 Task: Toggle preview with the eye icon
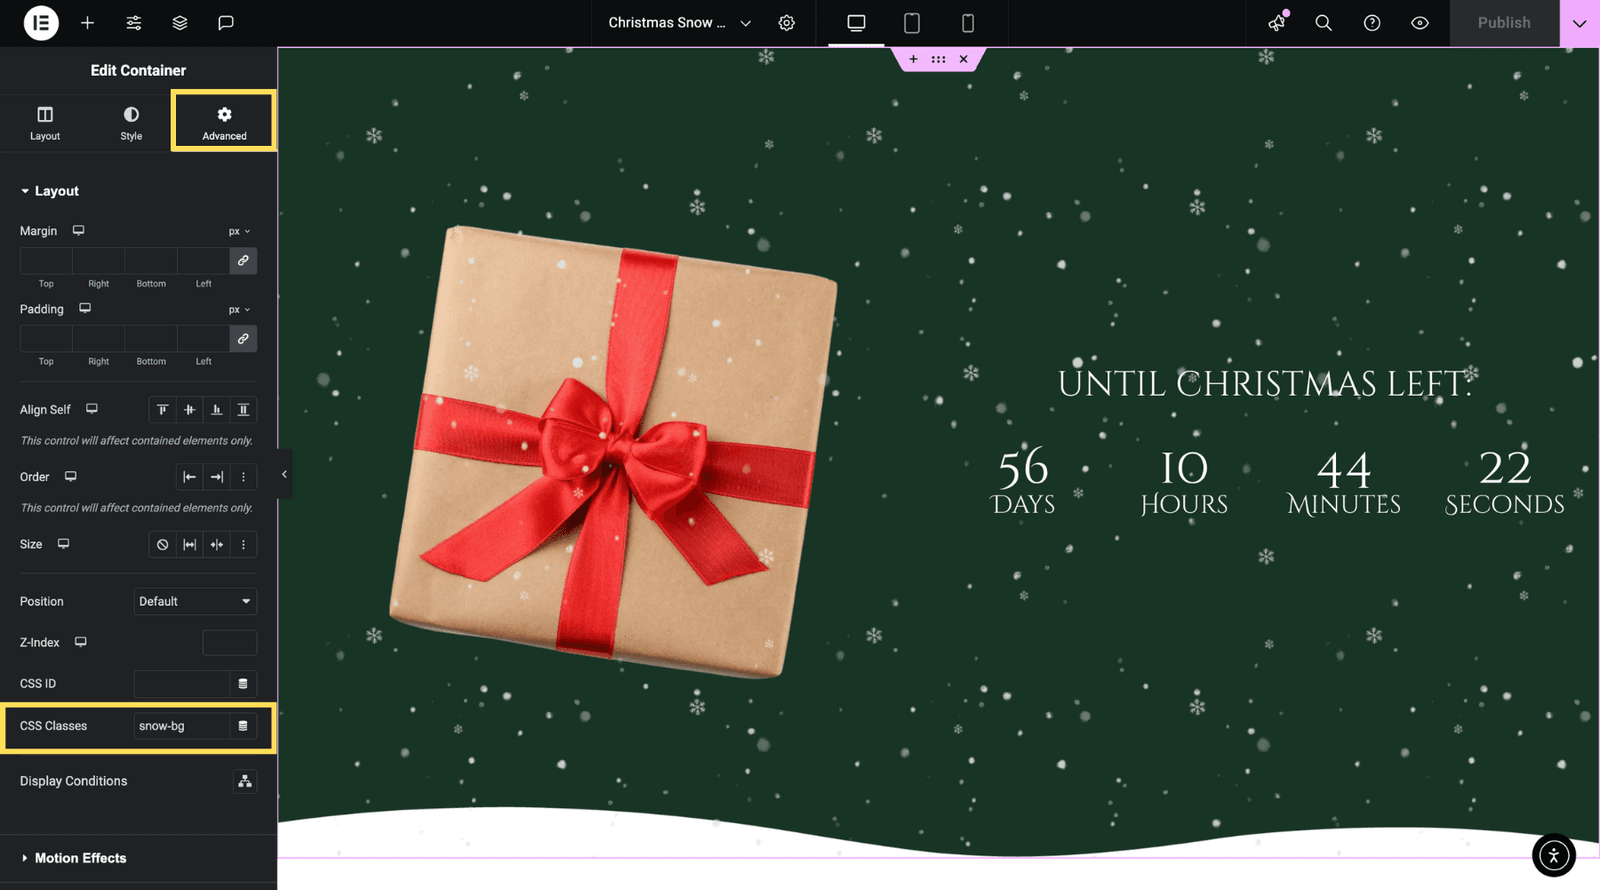[x=1420, y=23]
